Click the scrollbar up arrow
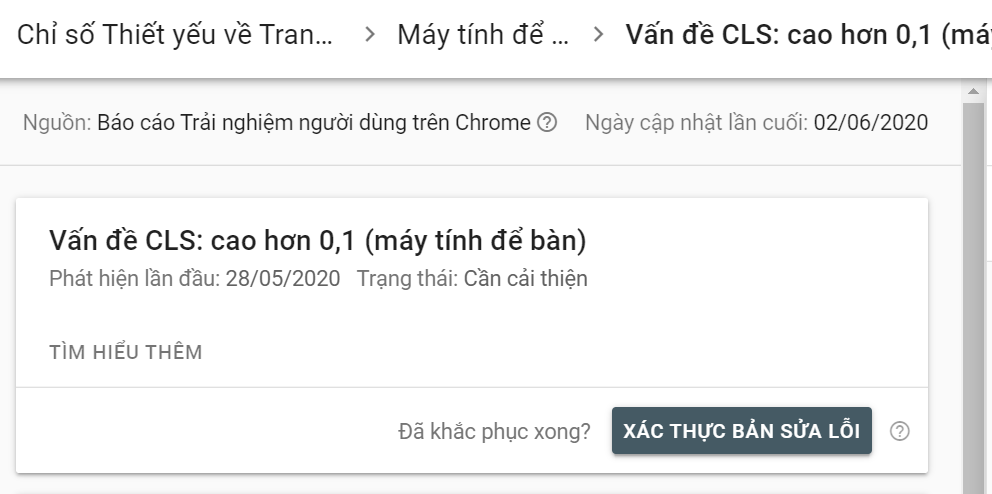Viewport: 992px width, 494px height. [x=974, y=92]
